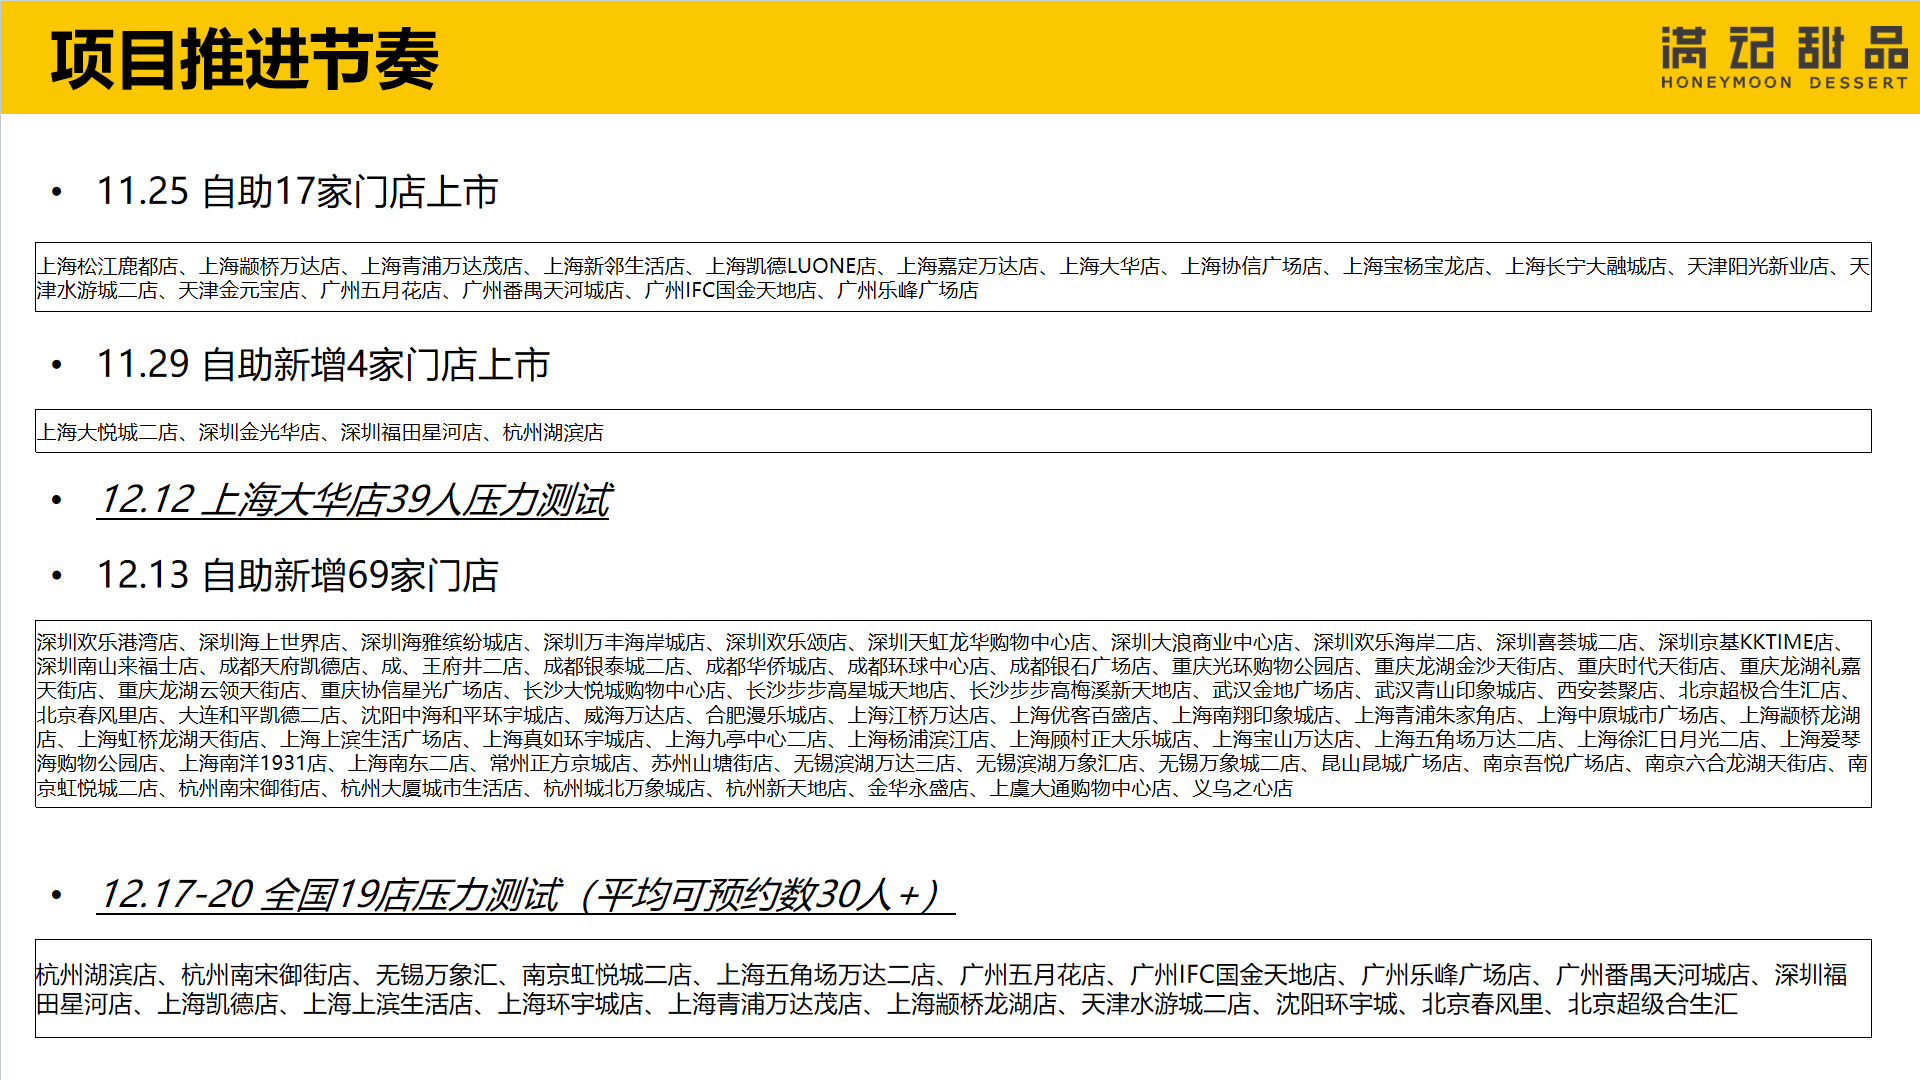The height and width of the screenshot is (1080, 1920).
Task: Click the underlined 12.17-20 全国19店压力测试 line
Action: [x=525, y=894]
